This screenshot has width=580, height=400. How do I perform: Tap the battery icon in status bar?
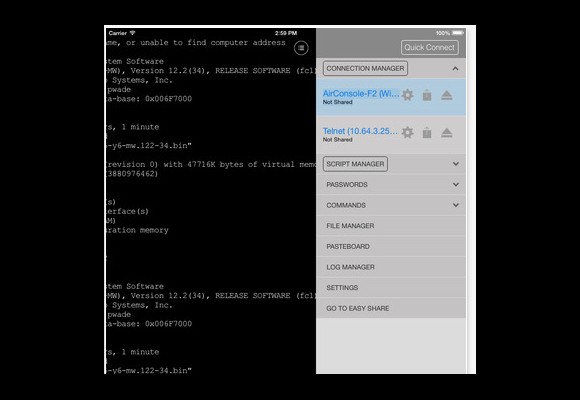pyautogui.click(x=458, y=33)
